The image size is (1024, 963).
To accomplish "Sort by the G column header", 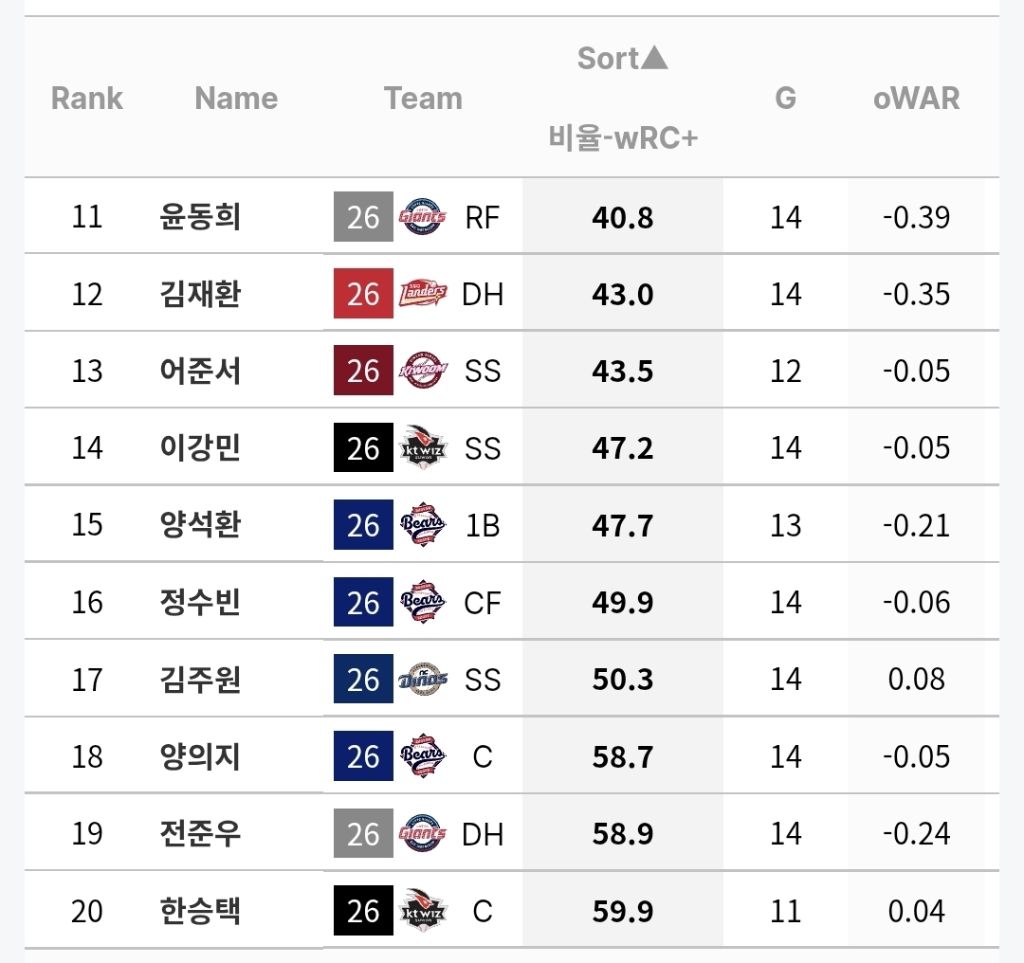I will (x=786, y=98).
